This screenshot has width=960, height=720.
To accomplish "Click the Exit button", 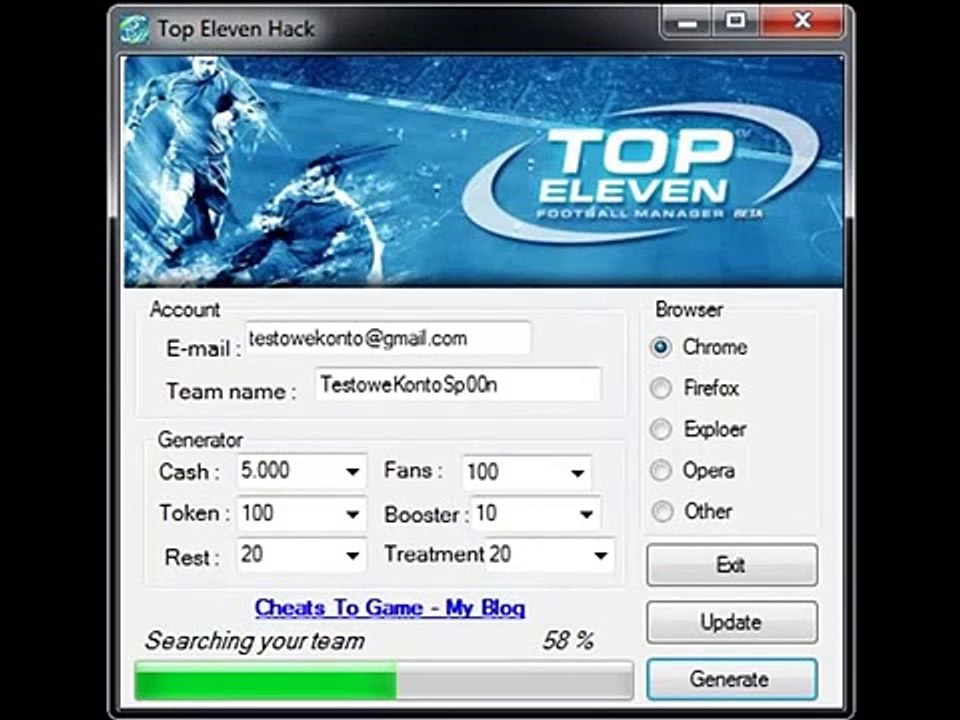I will click(x=732, y=564).
